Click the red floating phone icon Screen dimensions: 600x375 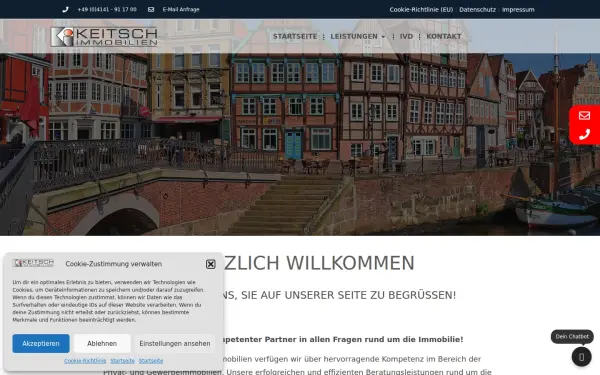[x=584, y=134]
